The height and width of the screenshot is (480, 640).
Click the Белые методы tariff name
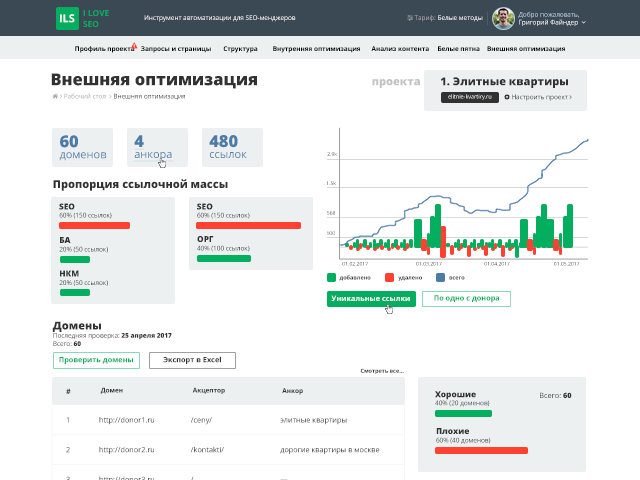tap(460, 18)
